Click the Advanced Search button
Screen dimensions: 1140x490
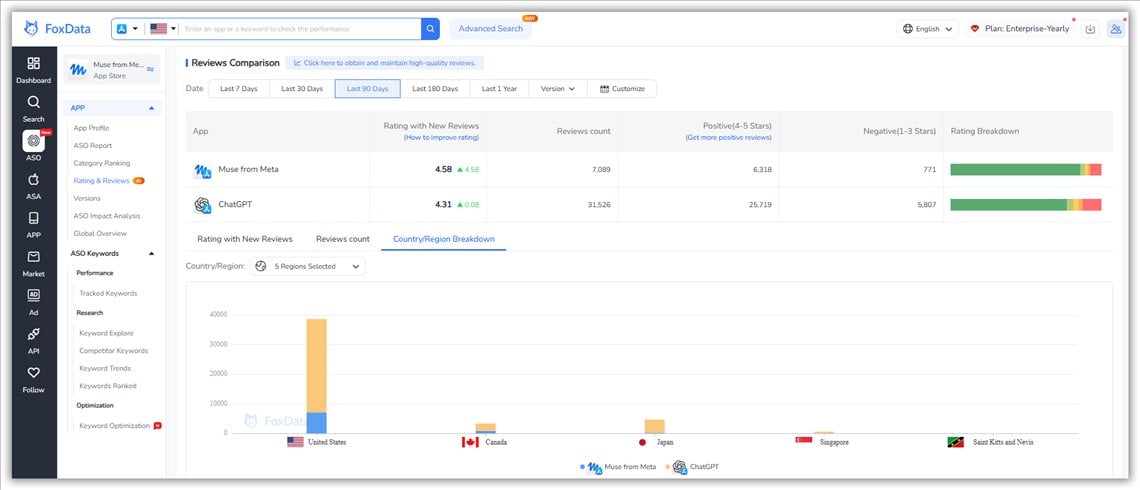coord(491,29)
